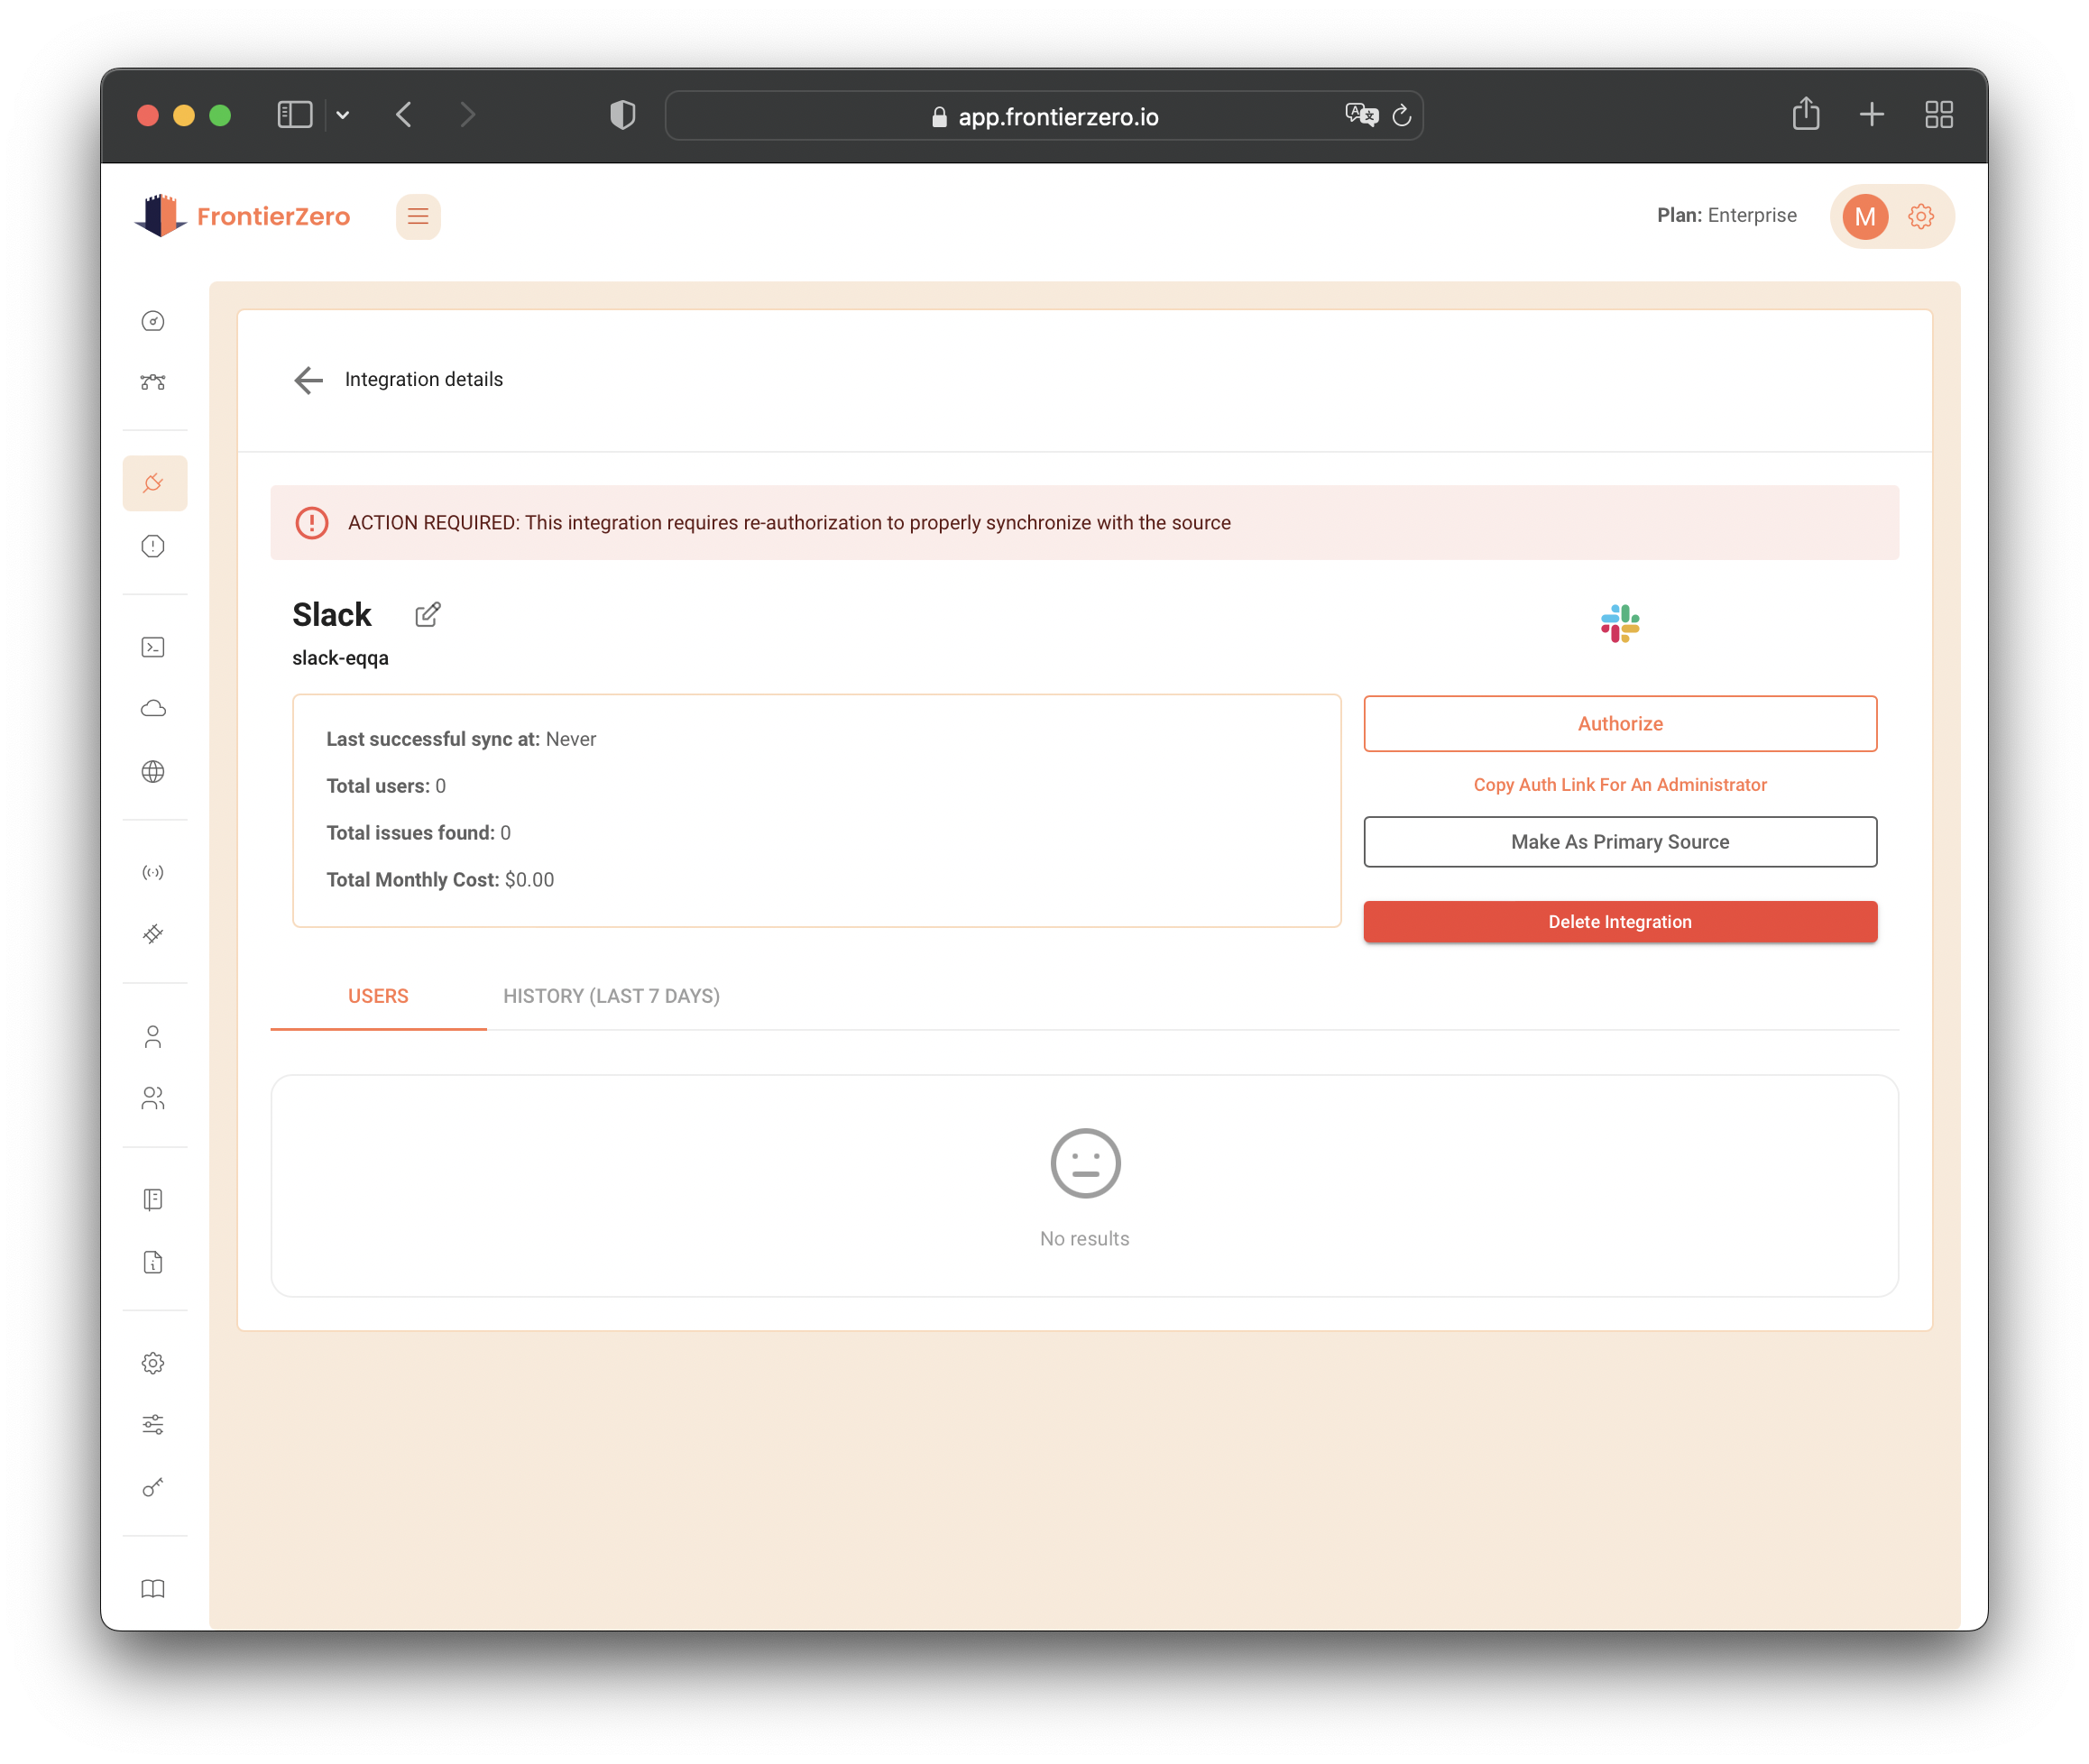Click the globe sidebar icon
Image resolution: width=2089 pixels, height=1764 pixels.
coord(153,771)
